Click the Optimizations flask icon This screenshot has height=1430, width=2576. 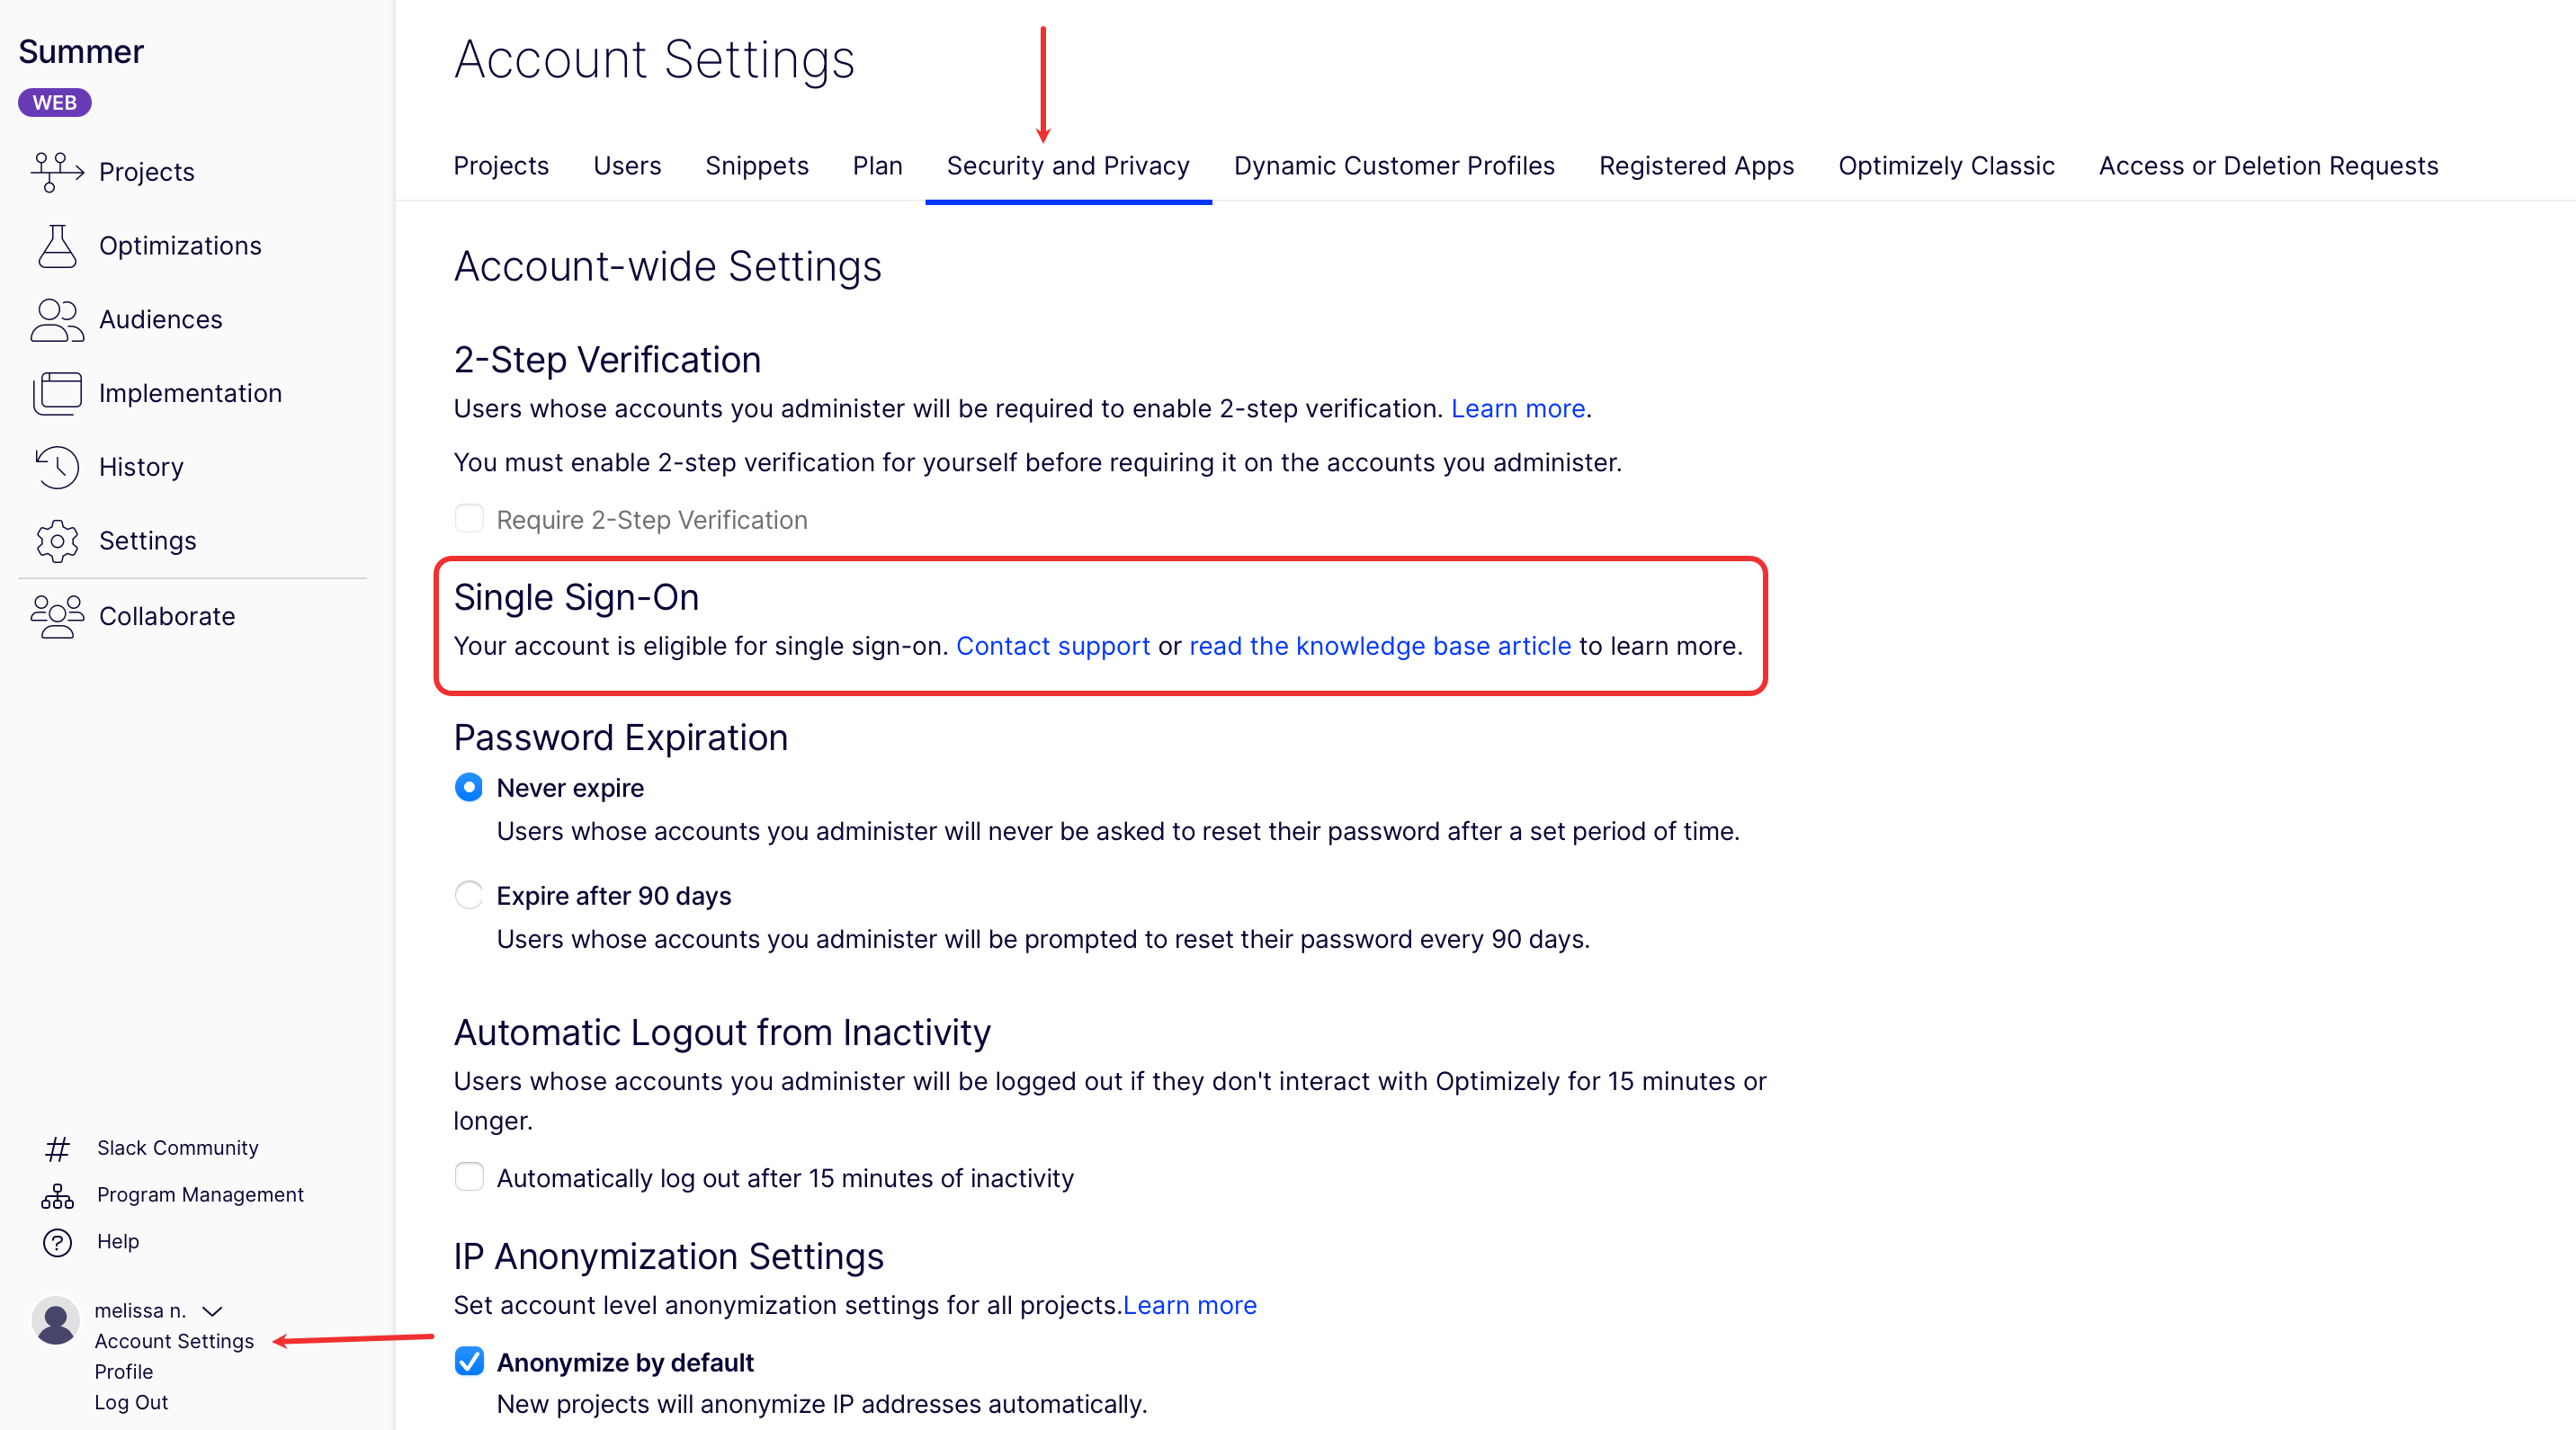57,246
